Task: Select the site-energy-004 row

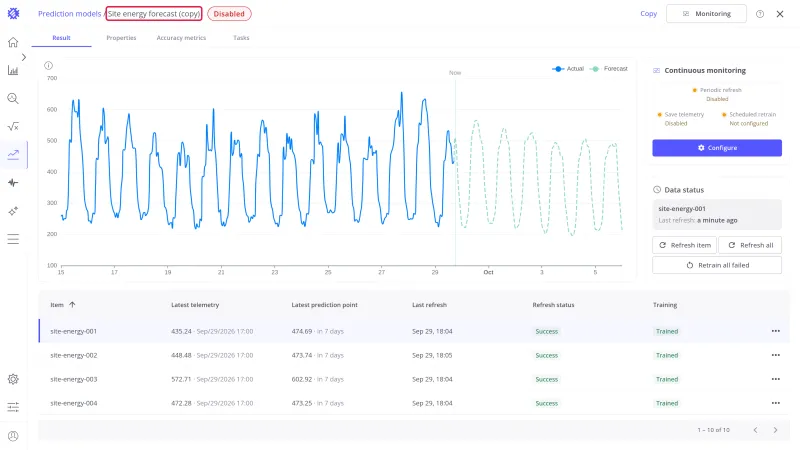Action: [x=414, y=403]
